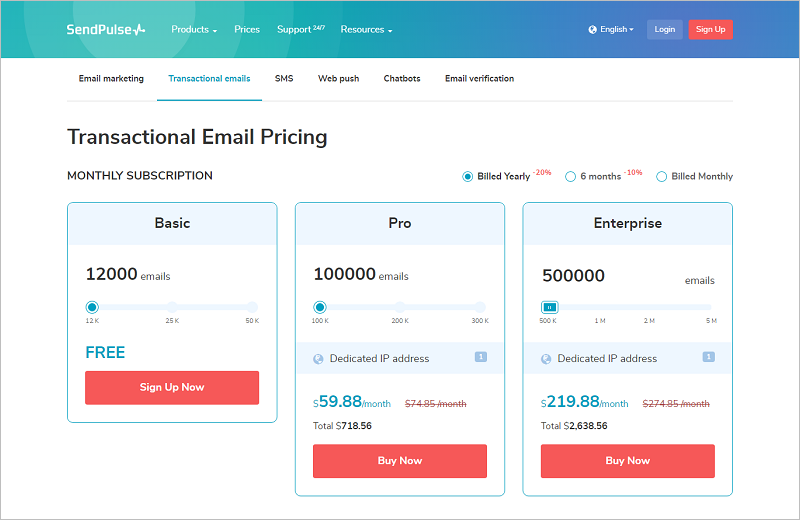Screen dimensions: 800x520
Task: Click the Enterprise dedicated IP globe icon
Action: pyautogui.click(x=547, y=359)
